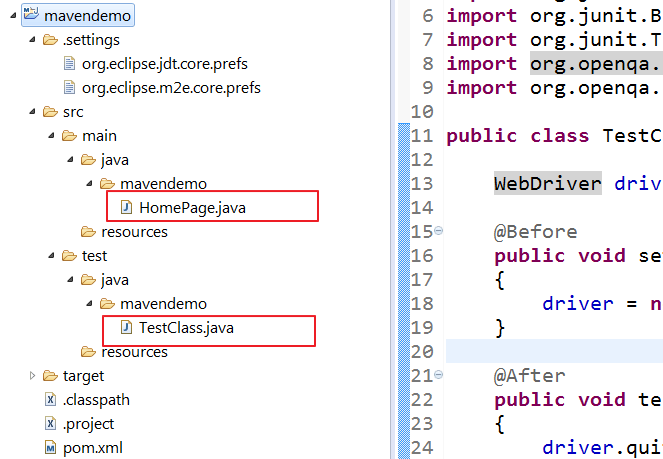Click the test folder icon
This screenshot has height=459, width=663.
pos(69,256)
